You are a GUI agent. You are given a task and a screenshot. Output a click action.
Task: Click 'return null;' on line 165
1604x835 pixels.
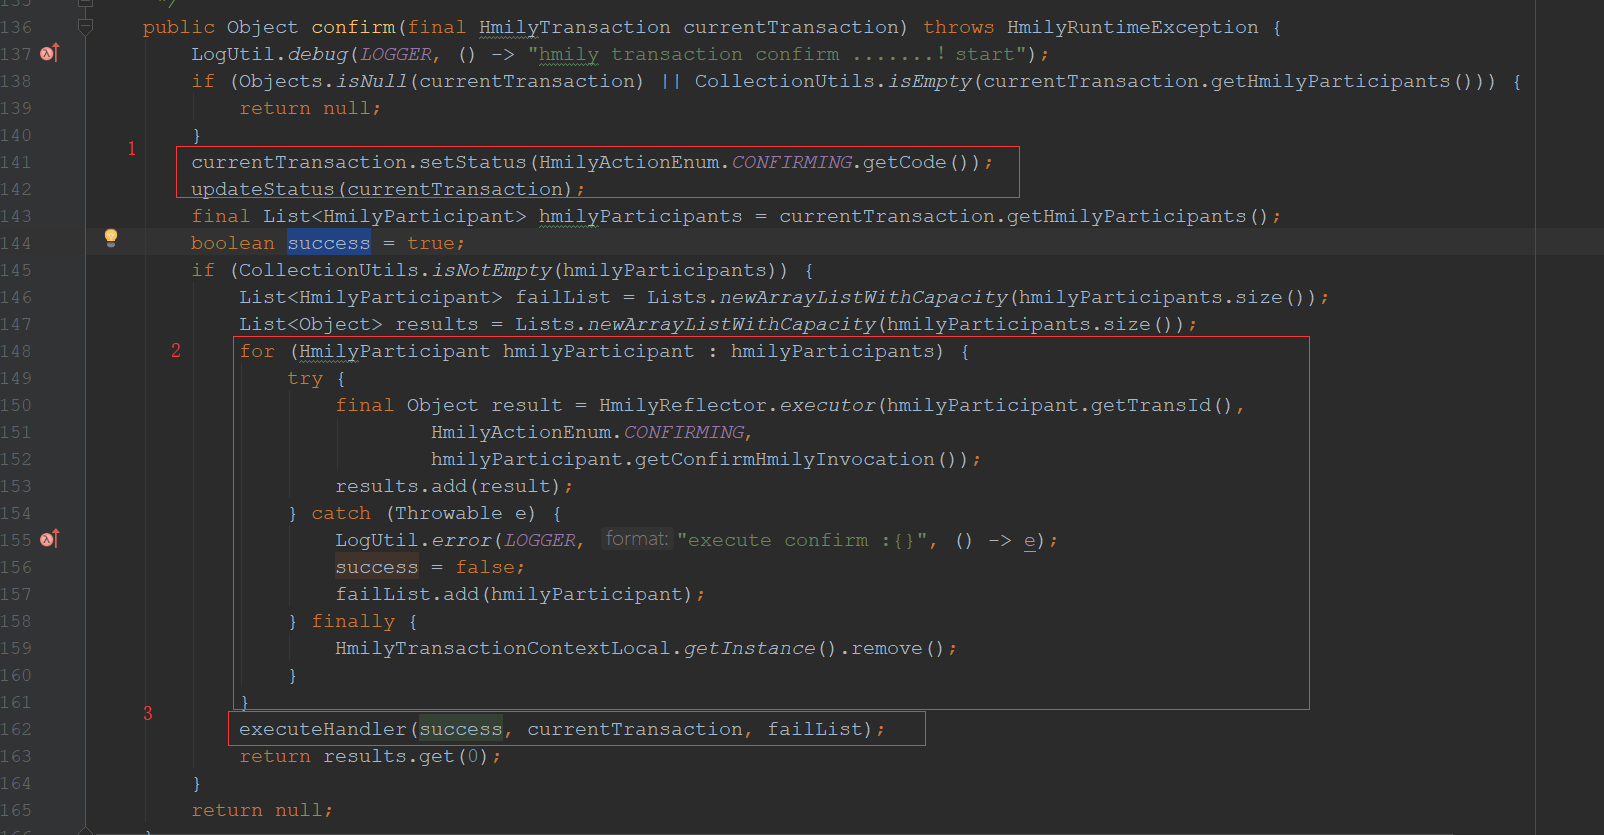262,810
